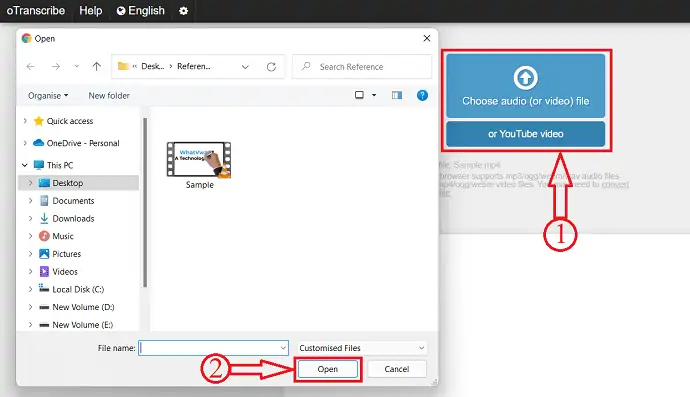Select New Volume (D:)
Viewport: 690px width, 397px height.
pyautogui.click(x=83, y=307)
